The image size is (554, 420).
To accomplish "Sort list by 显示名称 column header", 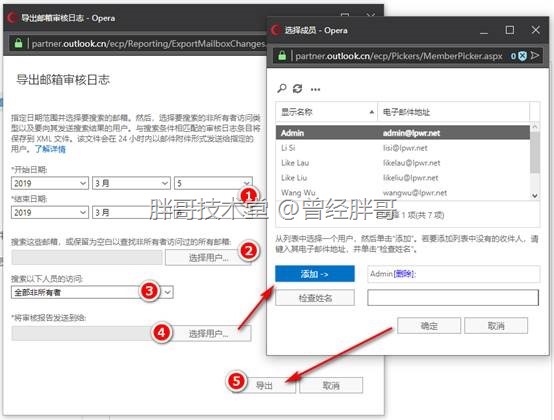I will click(327, 112).
